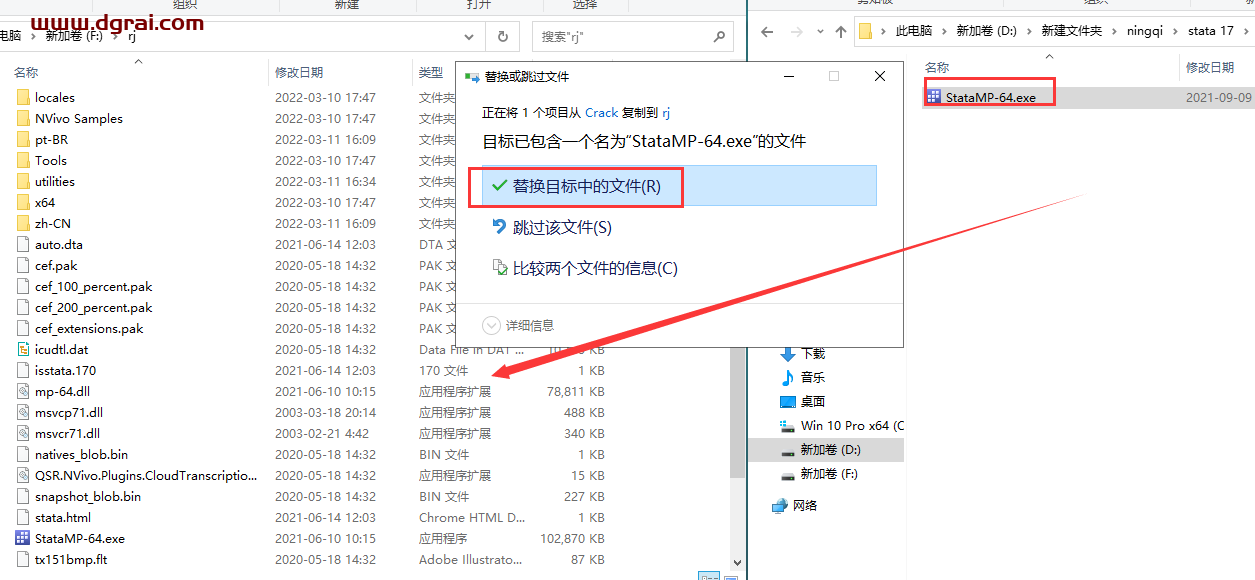1255x580 pixels.
Task: Click the Crack source folder link in the dialog
Action: point(601,113)
